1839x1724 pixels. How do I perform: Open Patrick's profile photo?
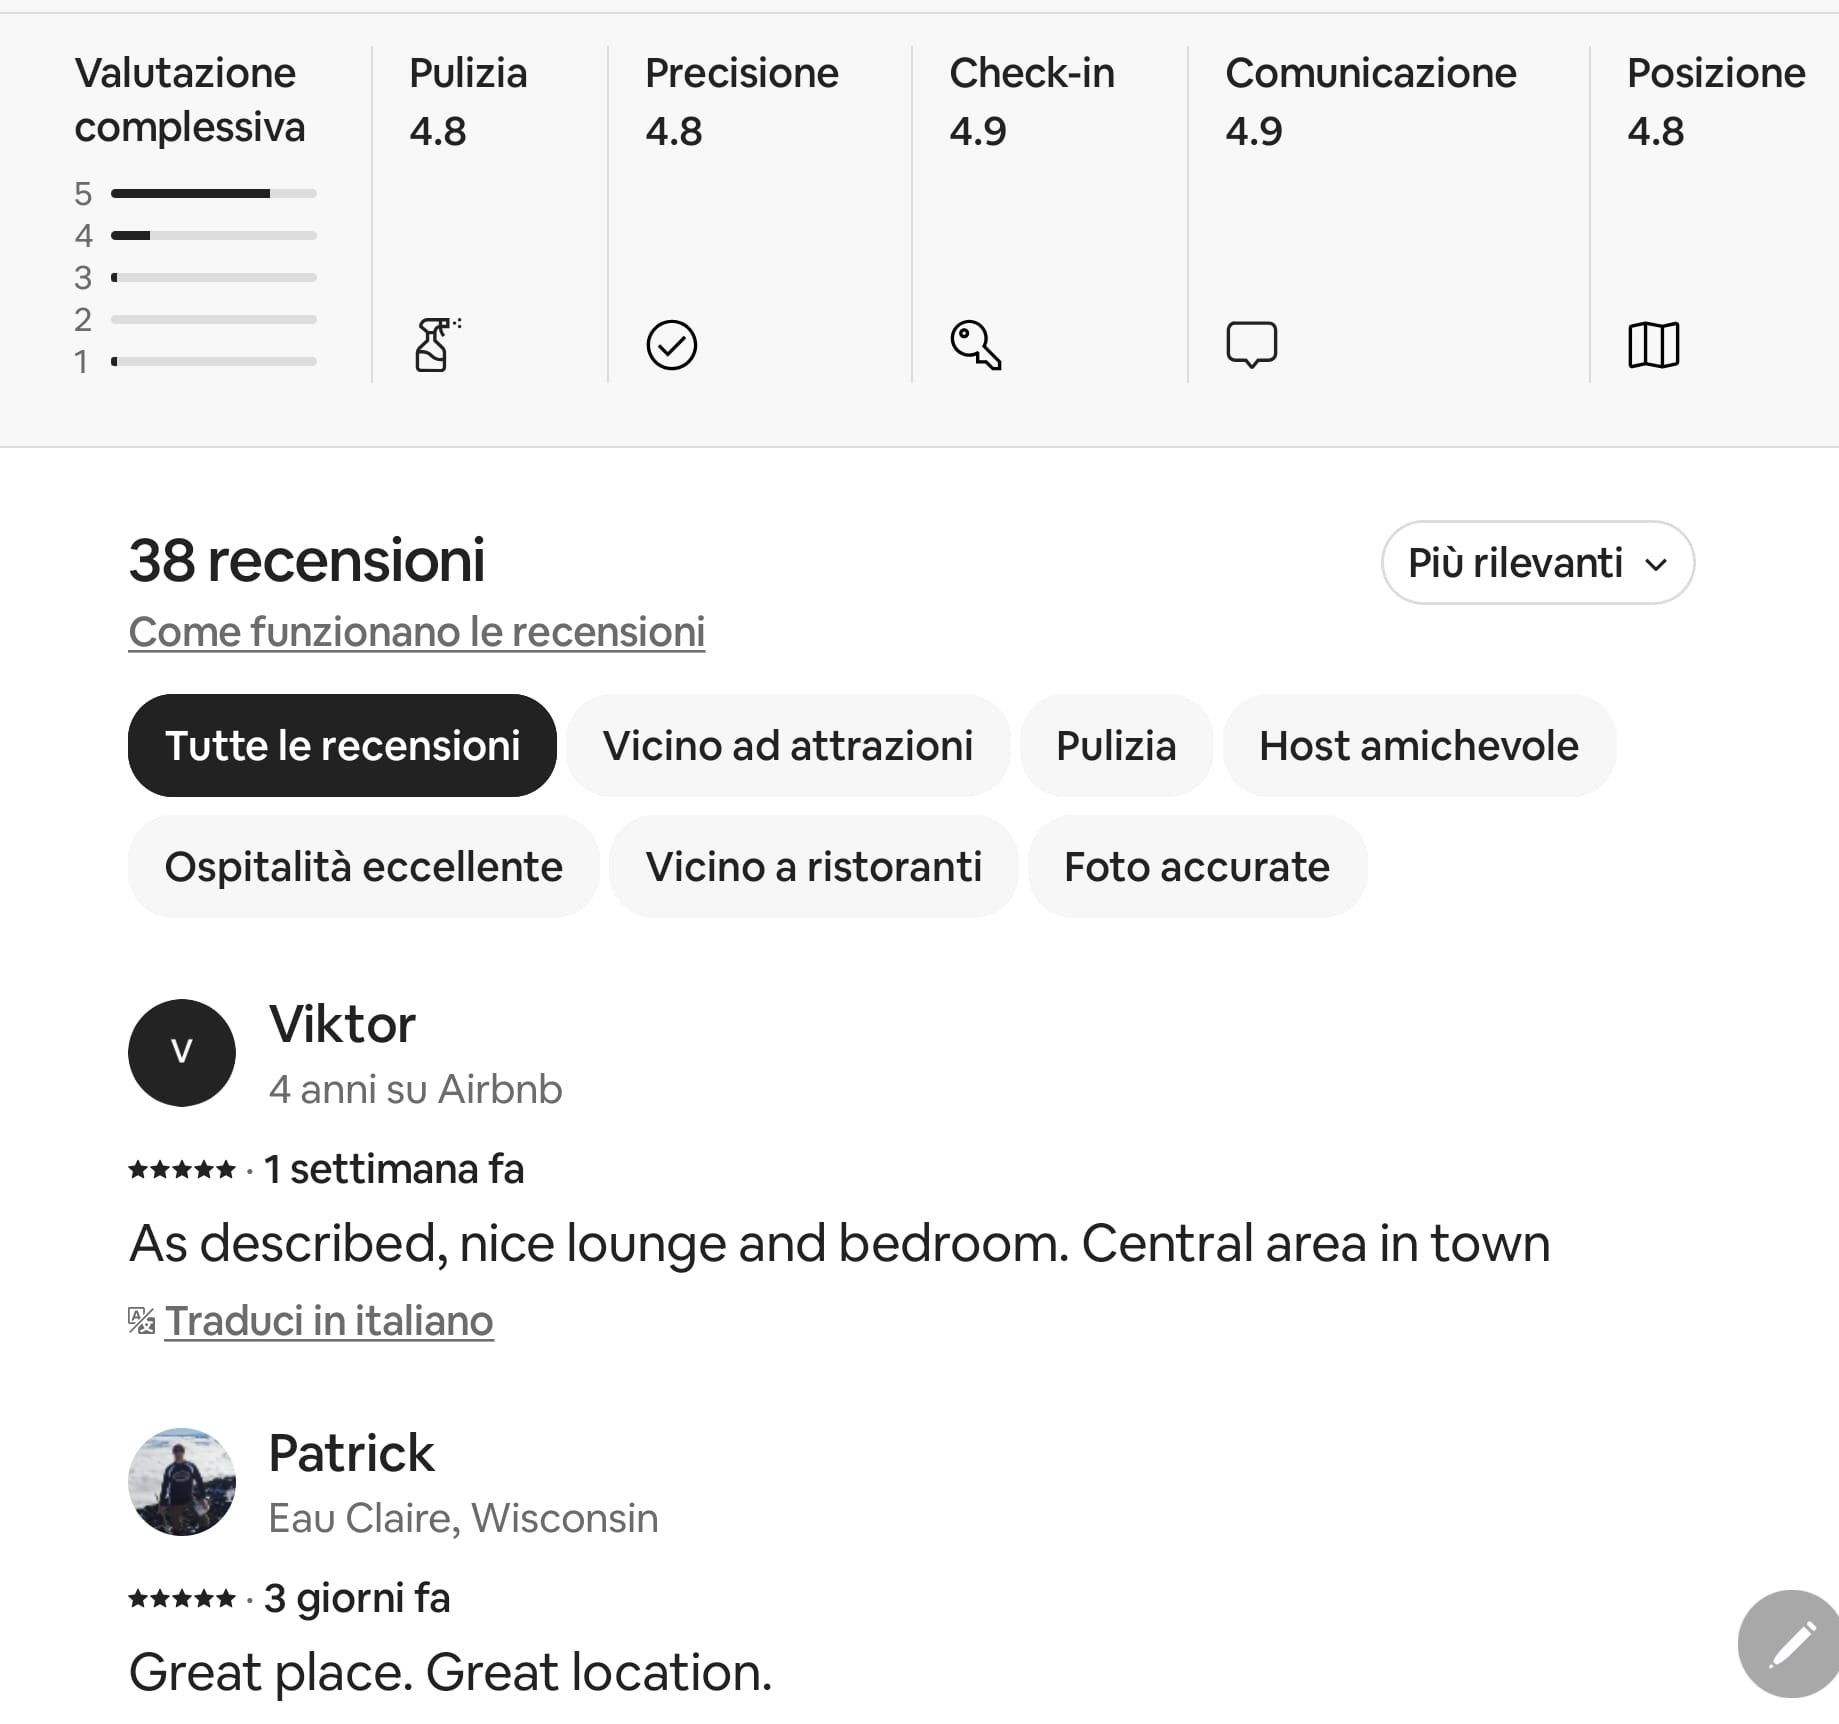click(x=182, y=1482)
